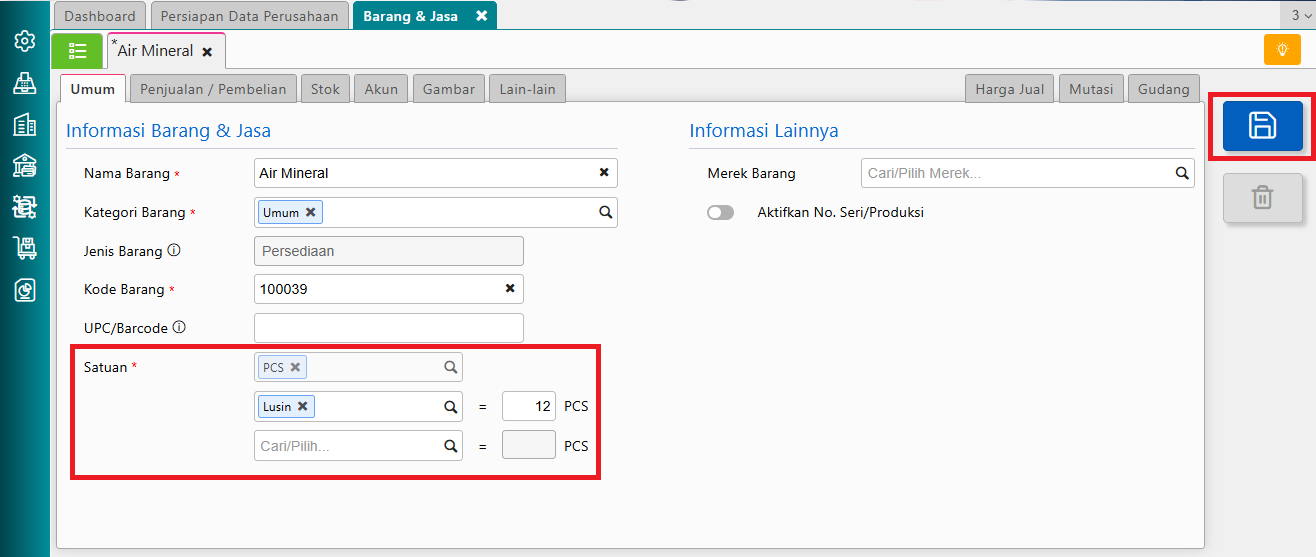Open the Gambar tab

click(449, 89)
